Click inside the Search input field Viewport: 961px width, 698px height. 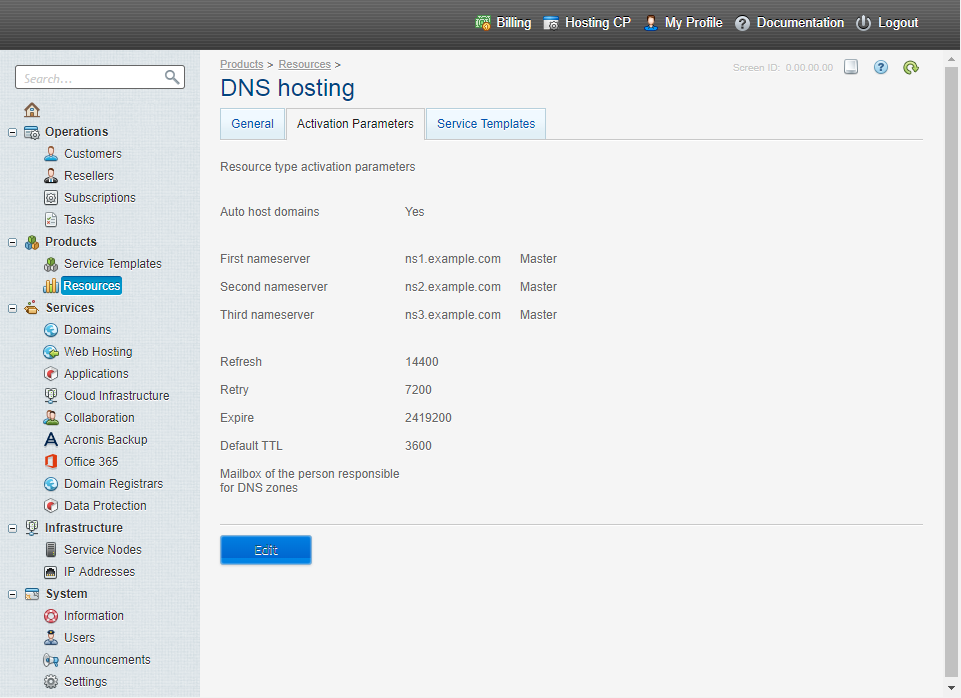tap(90, 78)
